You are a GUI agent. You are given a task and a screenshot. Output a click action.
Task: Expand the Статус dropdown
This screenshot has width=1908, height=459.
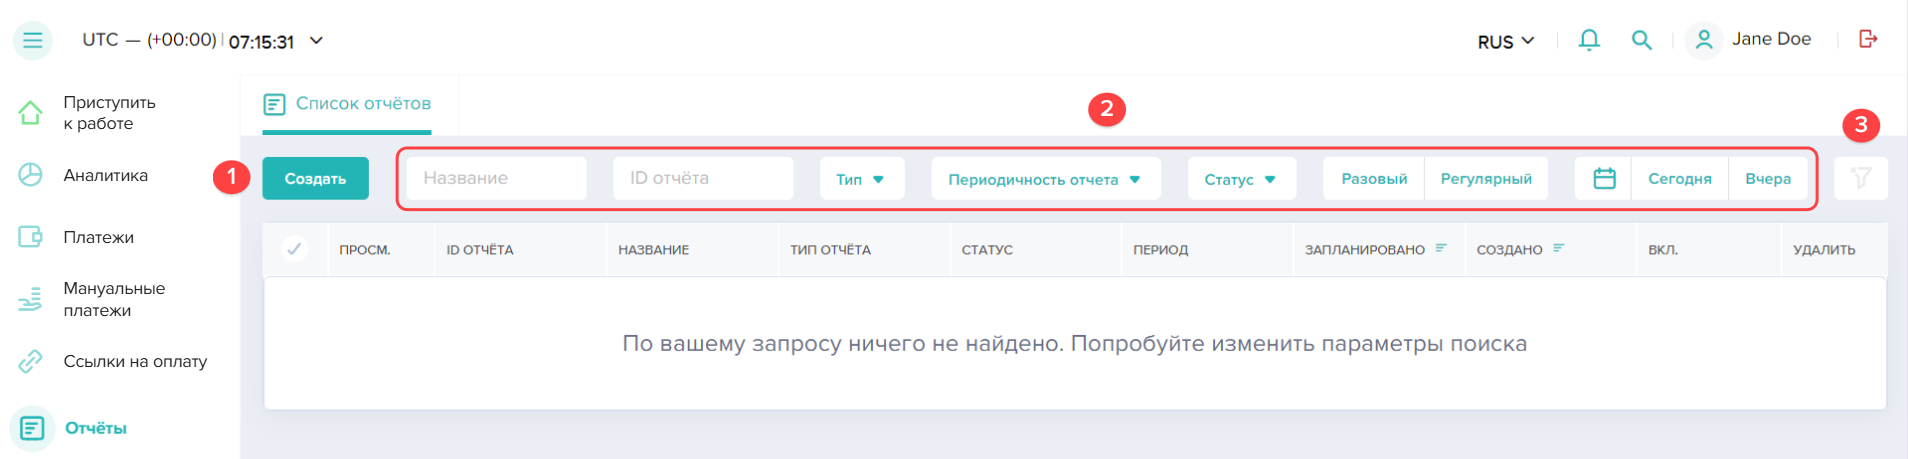point(1240,179)
